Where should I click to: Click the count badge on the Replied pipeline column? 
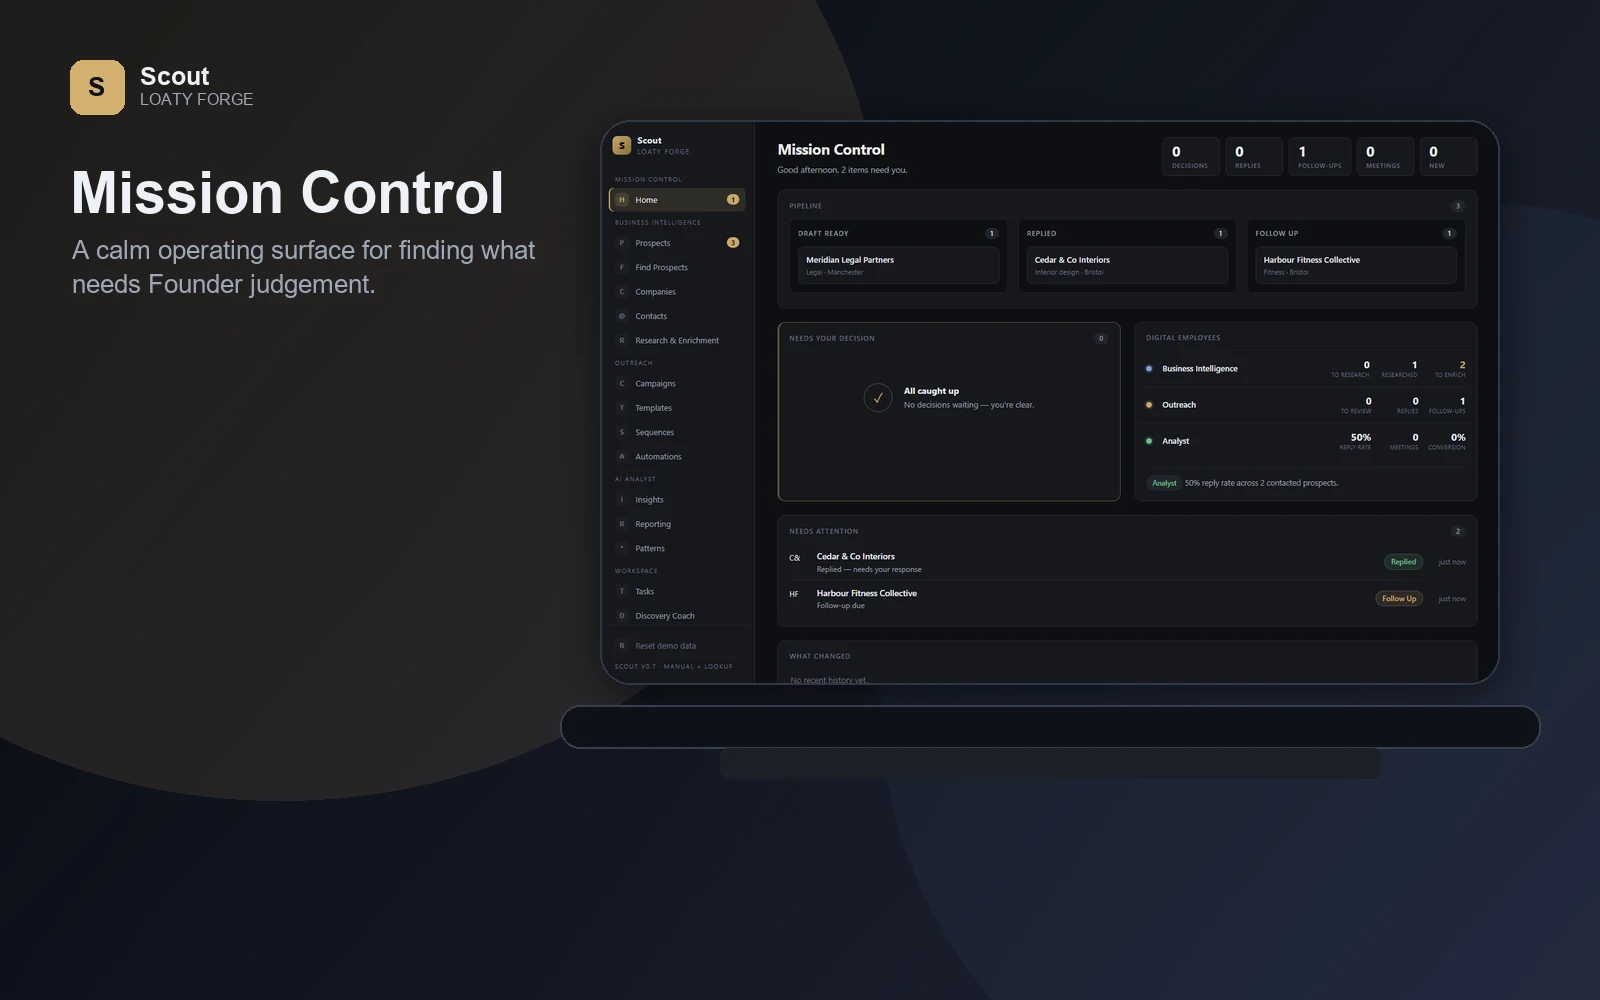coord(1220,234)
